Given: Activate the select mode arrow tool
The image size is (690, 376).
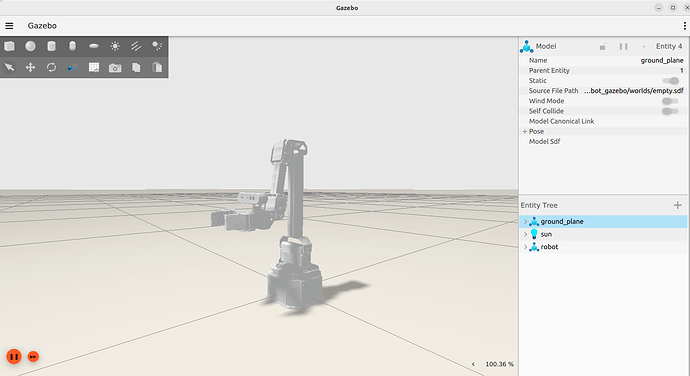Looking at the screenshot, I should click(x=9, y=67).
